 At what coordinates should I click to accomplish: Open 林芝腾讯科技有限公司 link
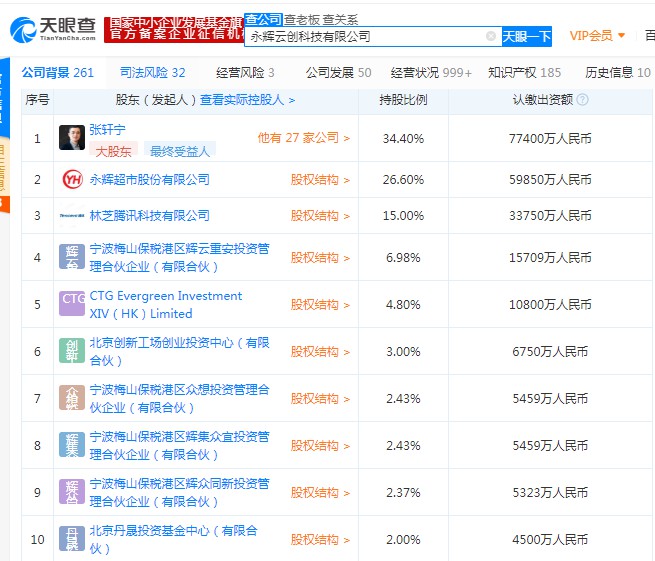(x=150, y=216)
